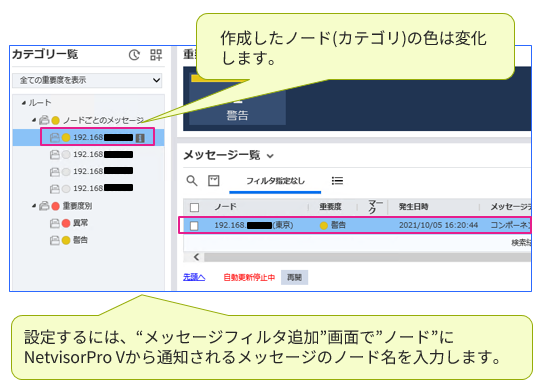Click the 再開 button

point(294,277)
